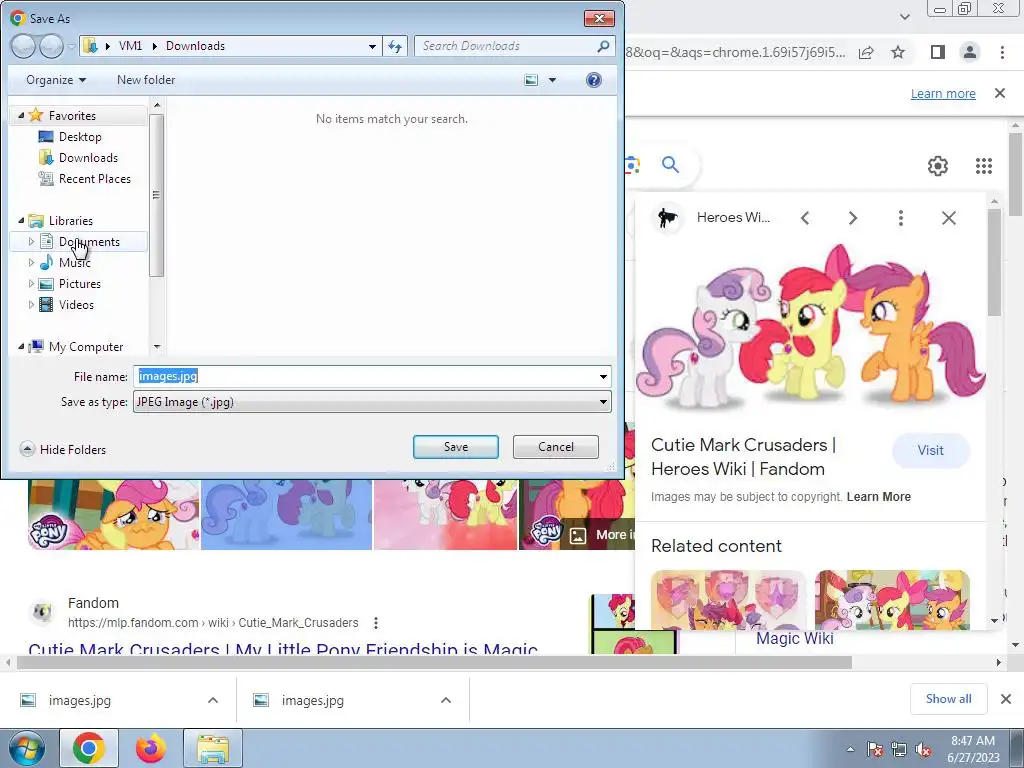Click the change view icon in dialog toolbar
The height and width of the screenshot is (768, 1024).
click(532, 80)
